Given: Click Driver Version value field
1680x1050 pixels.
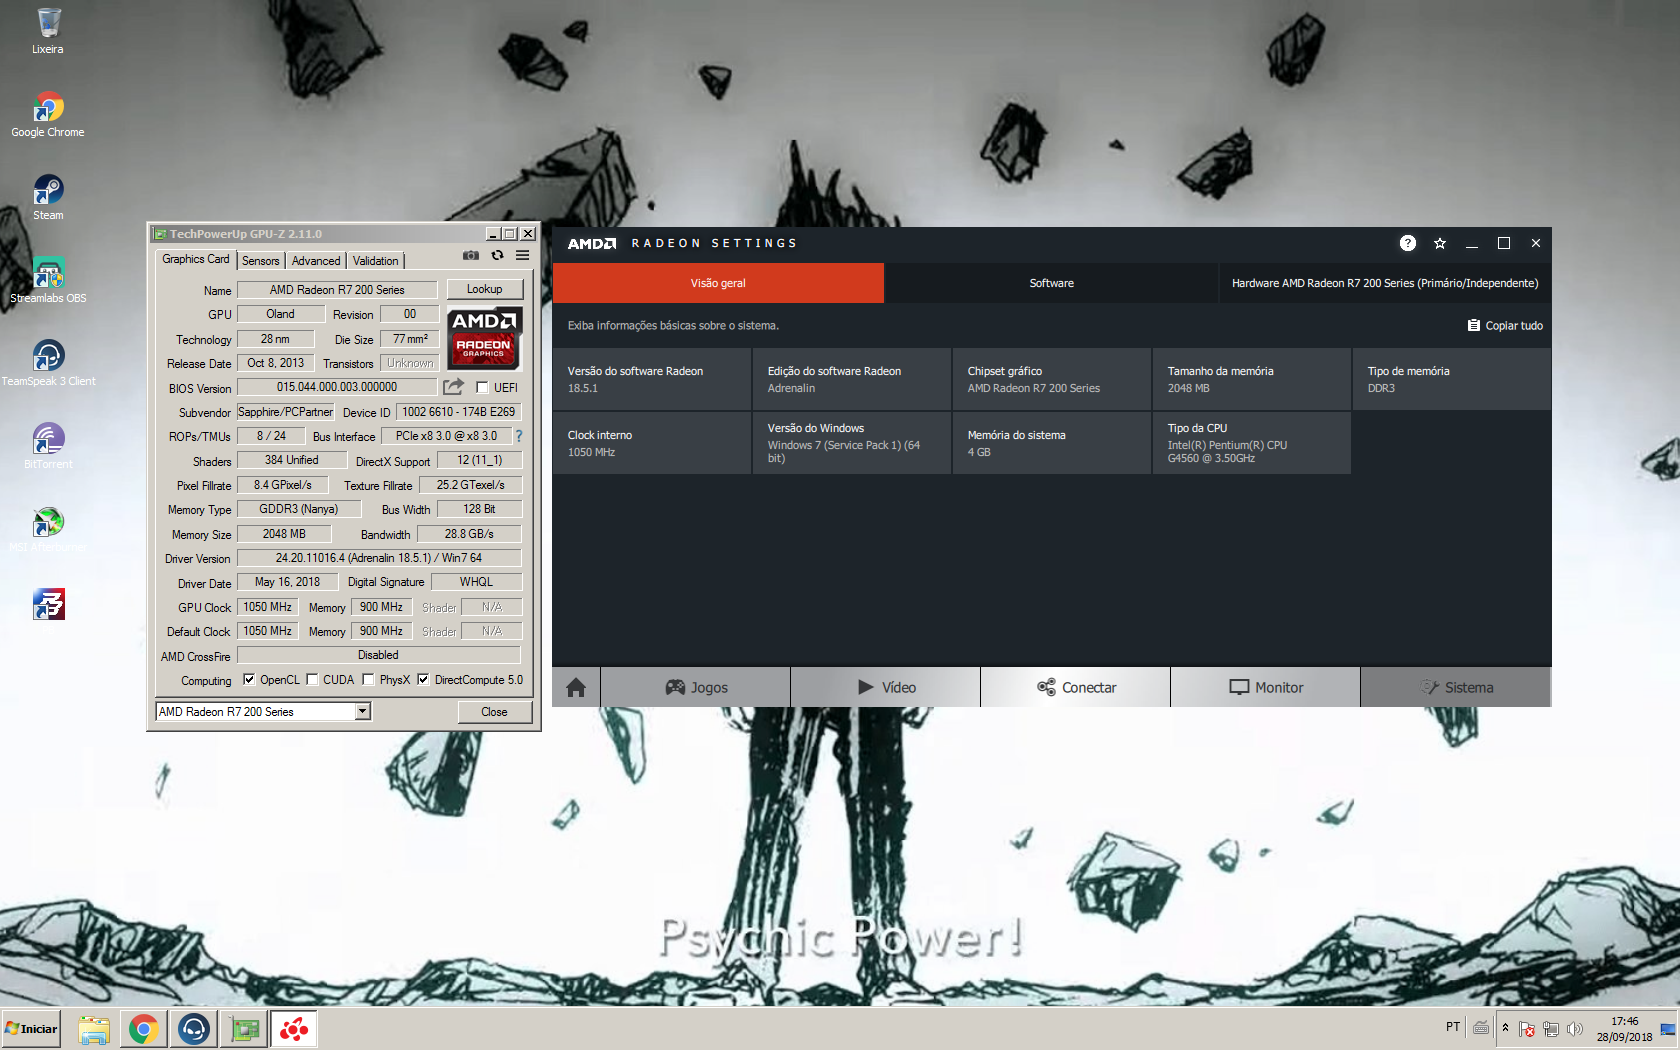Looking at the screenshot, I should [x=379, y=558].
